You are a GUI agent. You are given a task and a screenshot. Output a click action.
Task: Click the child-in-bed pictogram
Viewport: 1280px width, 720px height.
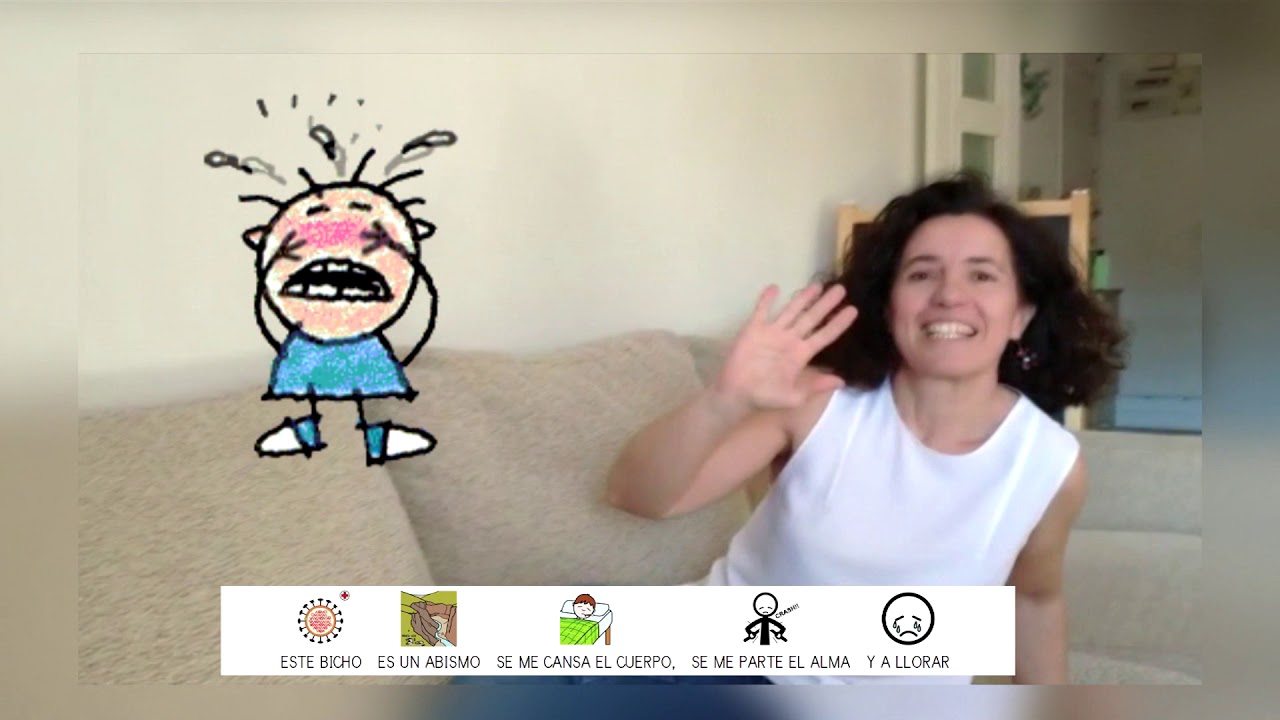coord(585,619)
